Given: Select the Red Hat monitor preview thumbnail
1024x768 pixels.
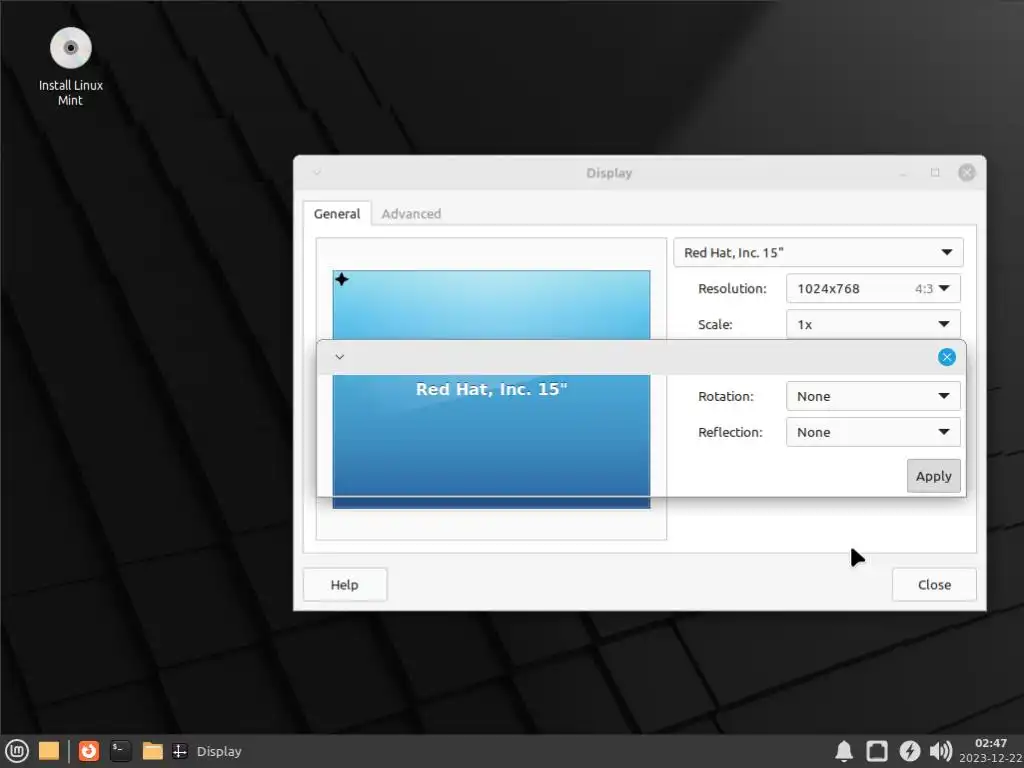Looking at the screenshot, I should click(x=491, y=389).
